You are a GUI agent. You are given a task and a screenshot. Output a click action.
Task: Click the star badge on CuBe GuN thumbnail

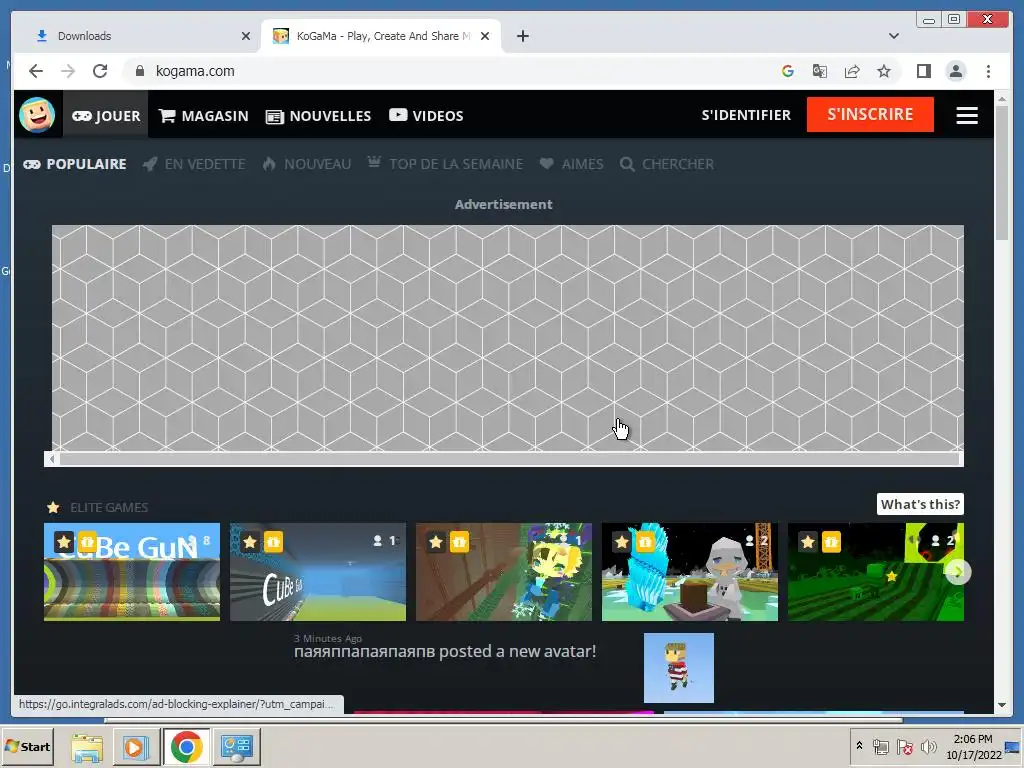64,541
